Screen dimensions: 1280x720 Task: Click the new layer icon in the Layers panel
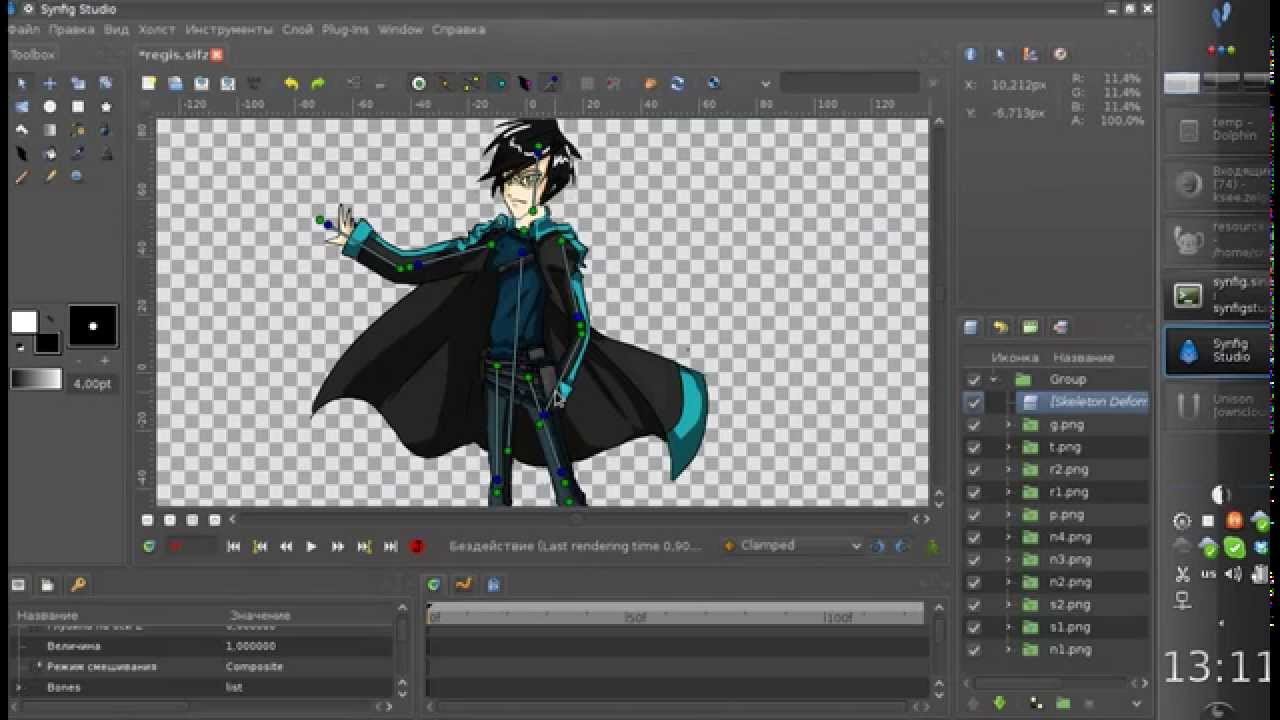click(x=970, y=327)
